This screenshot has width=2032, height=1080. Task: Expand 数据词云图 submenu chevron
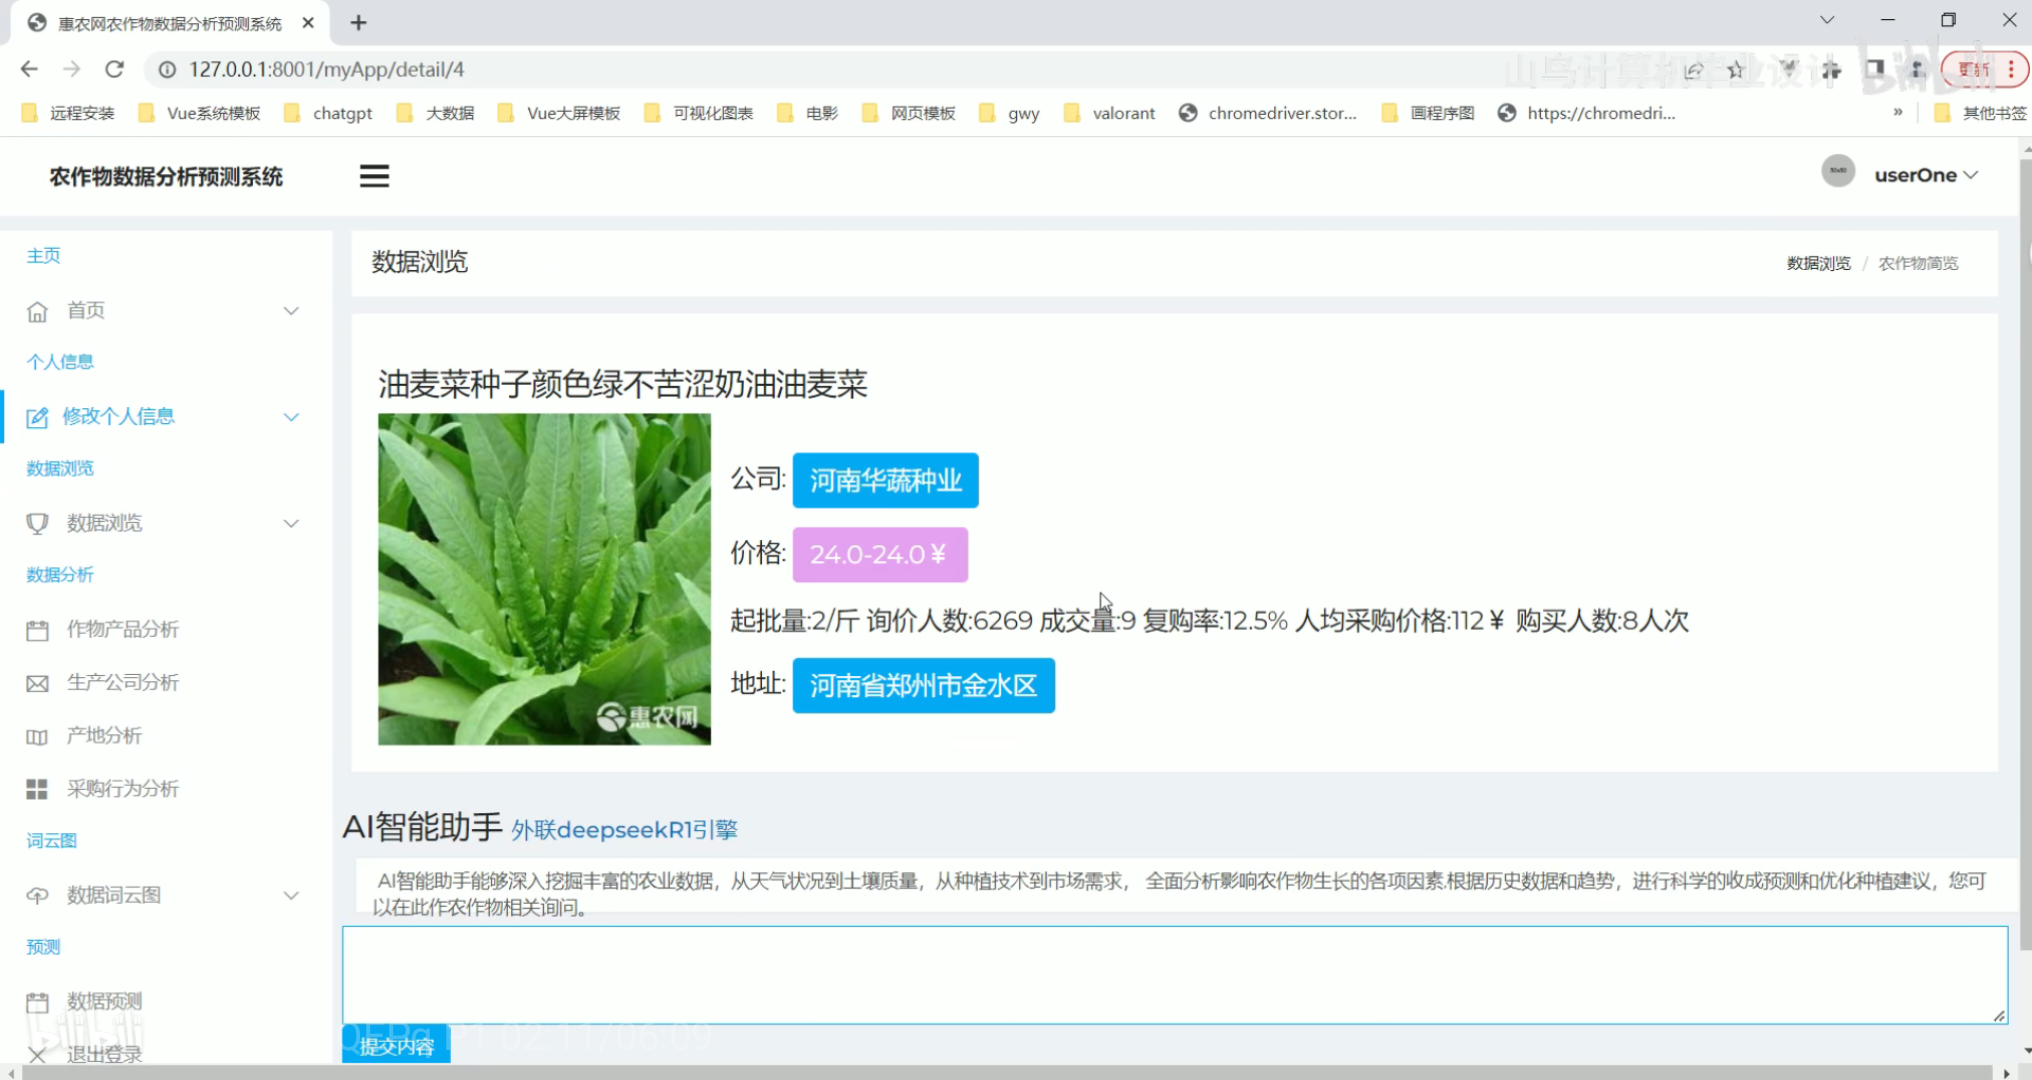point(291,895)
